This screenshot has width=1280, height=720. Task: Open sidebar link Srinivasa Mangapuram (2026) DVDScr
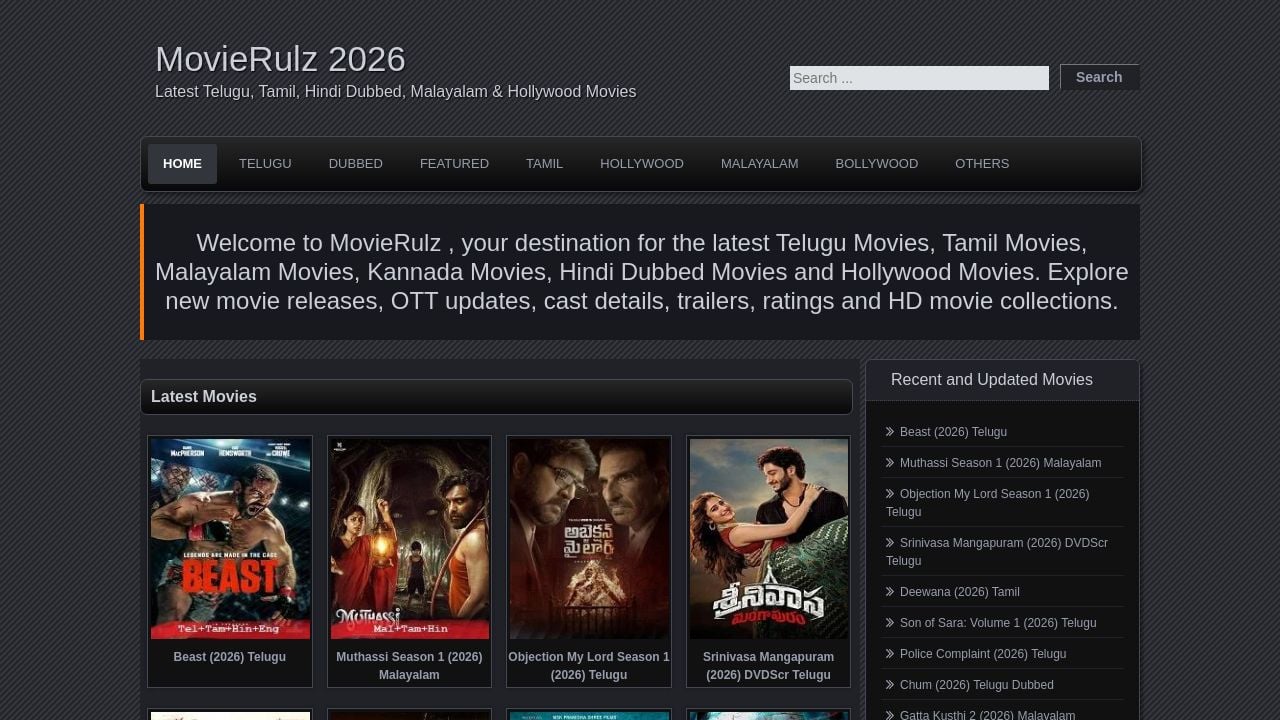[997, 552]
